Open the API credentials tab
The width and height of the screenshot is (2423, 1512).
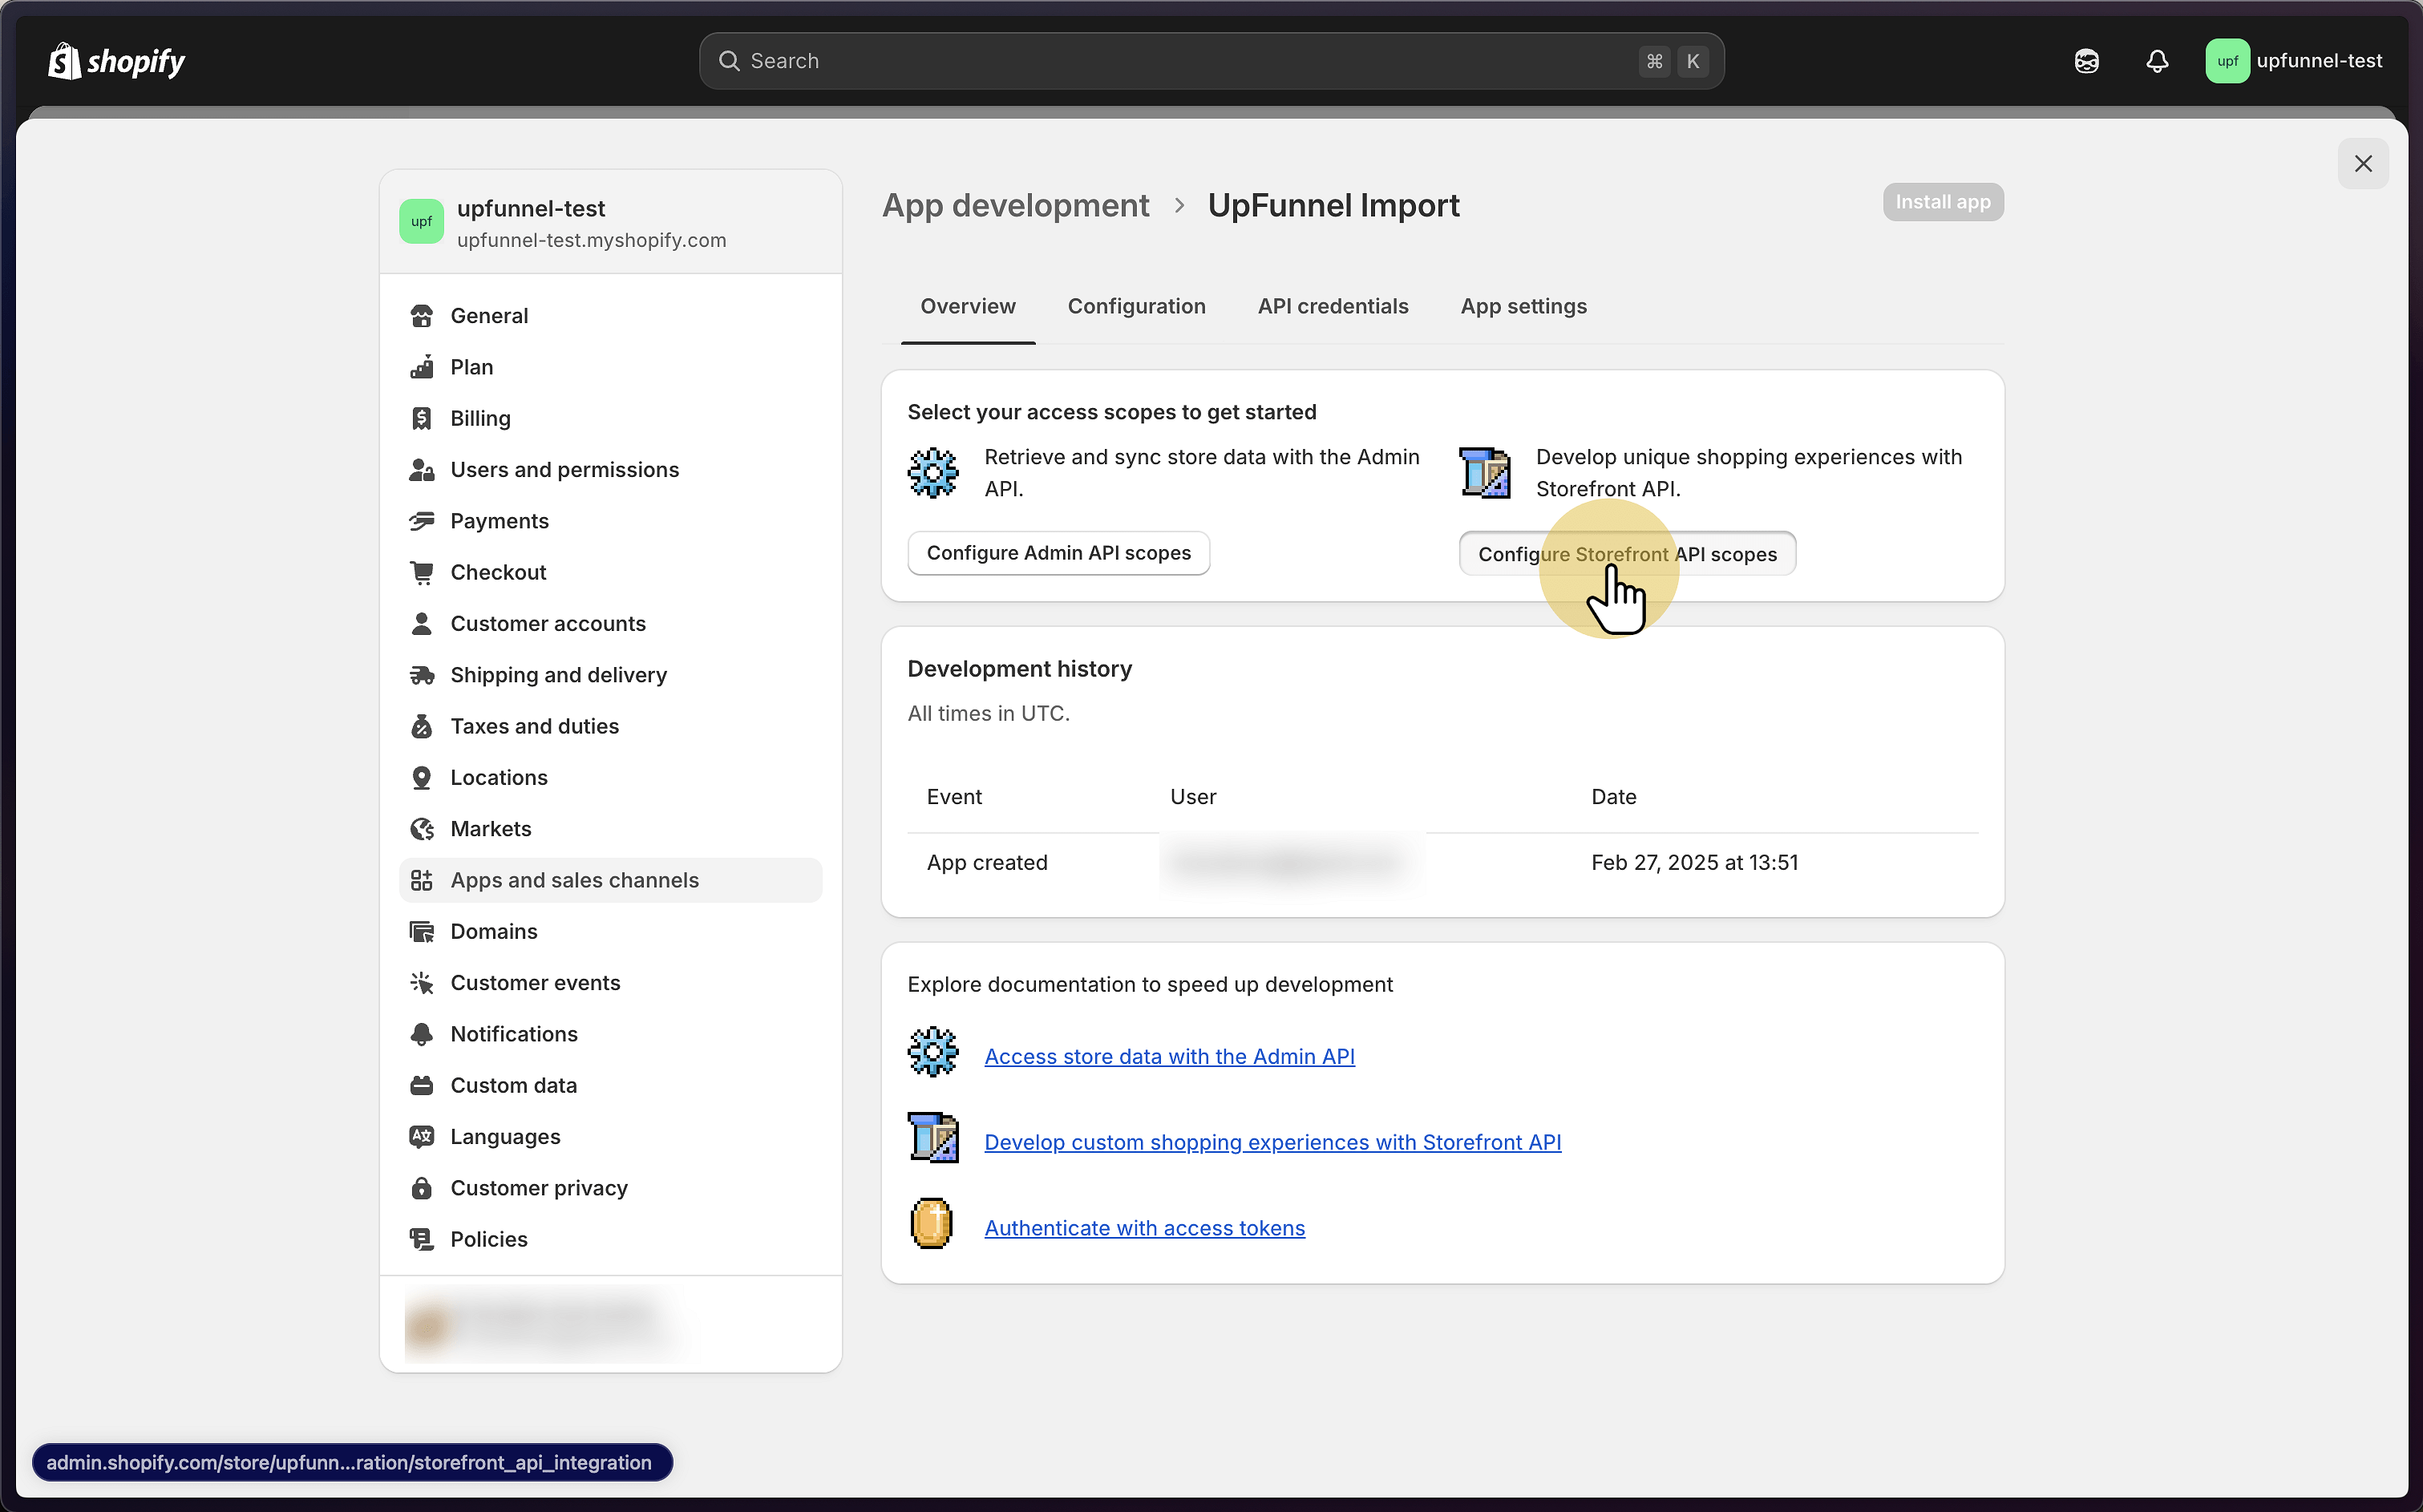point(1332,306)
